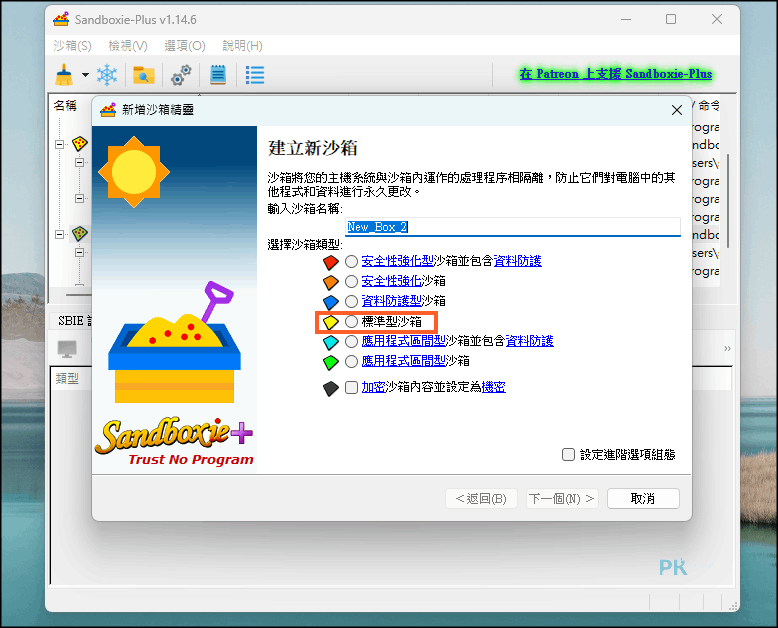Click the wizard dialog title icon

click(x=108, y=110)
